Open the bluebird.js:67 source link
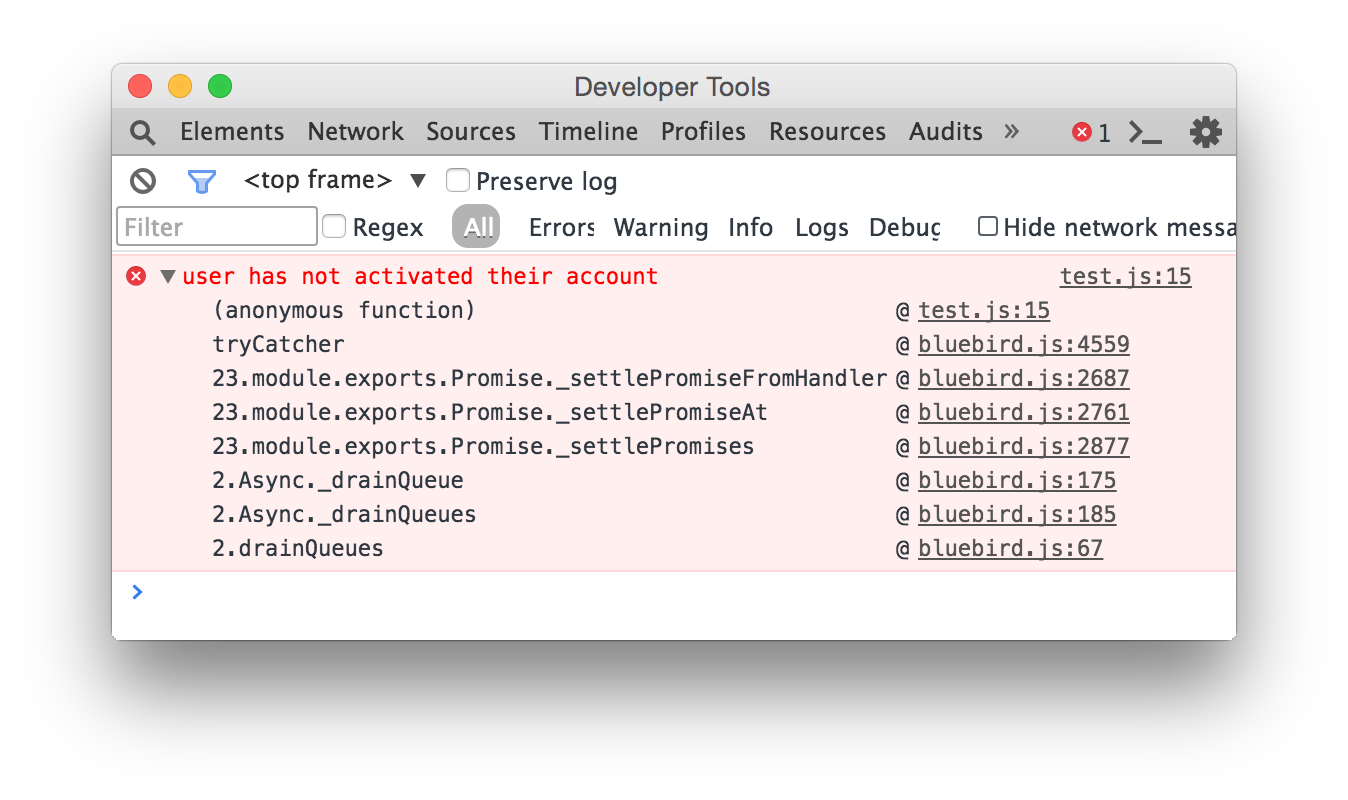Screen dimensions: 1348x800 [1010, 549]
